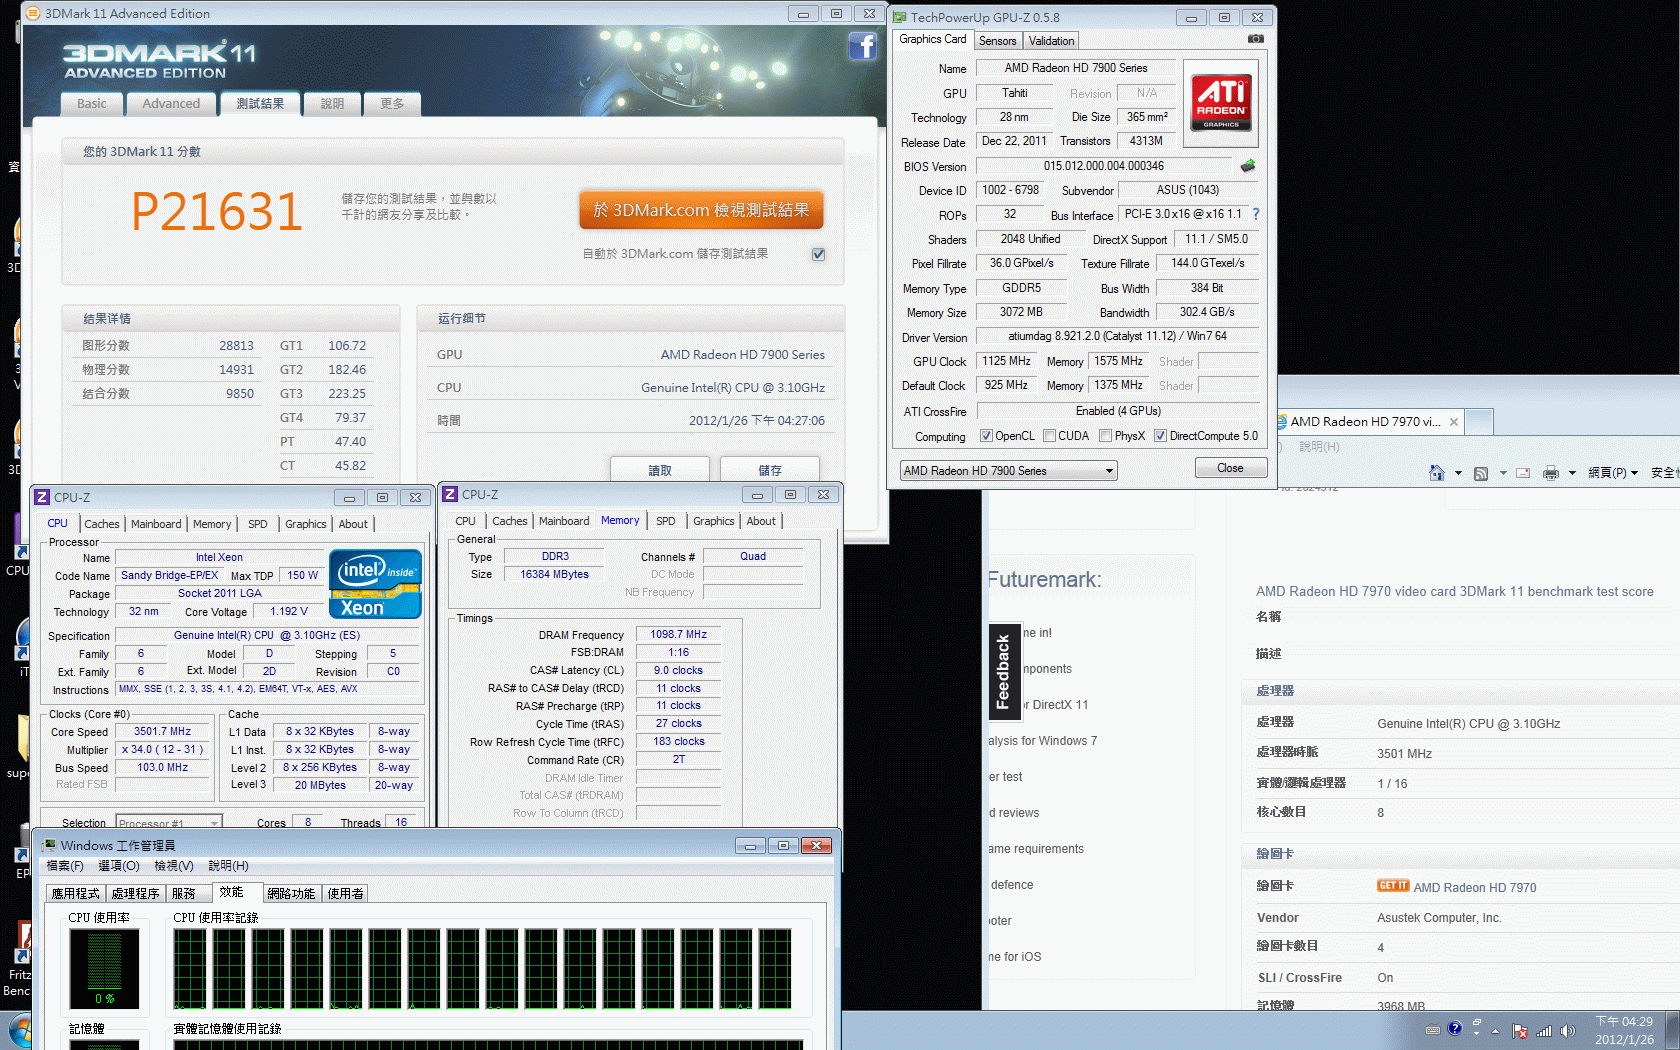This screenshot has width=1680, height=1050.
Task: Click the Close button in GPU-Z
Action: click(1231, 468)
